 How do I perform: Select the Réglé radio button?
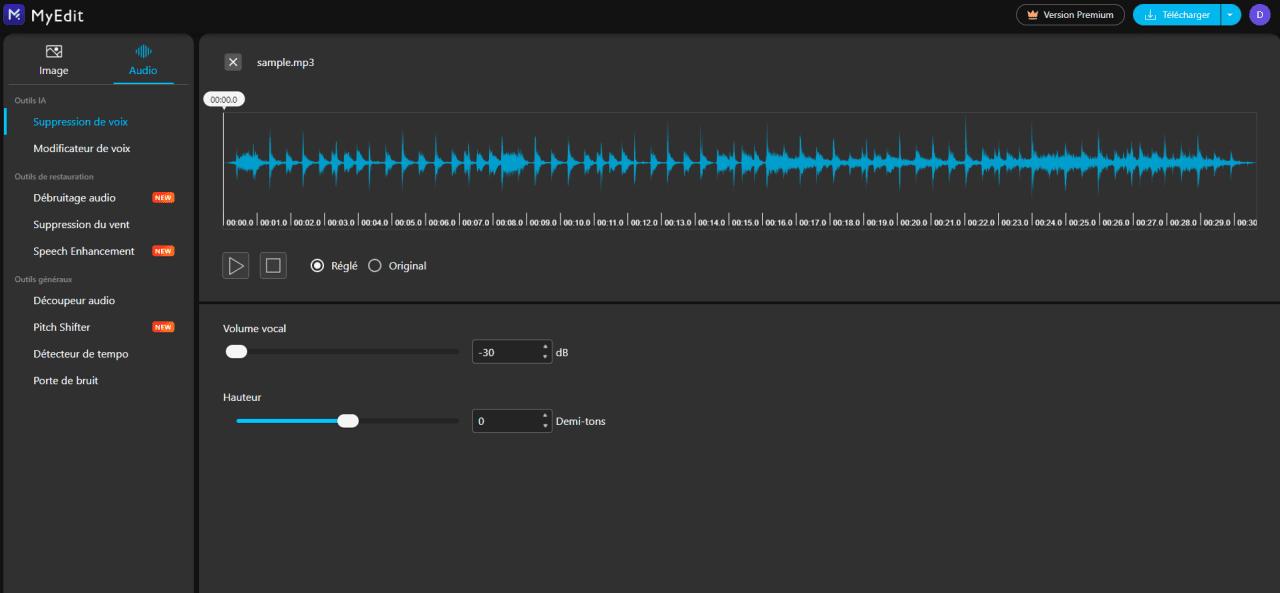(x=316, y=265)
